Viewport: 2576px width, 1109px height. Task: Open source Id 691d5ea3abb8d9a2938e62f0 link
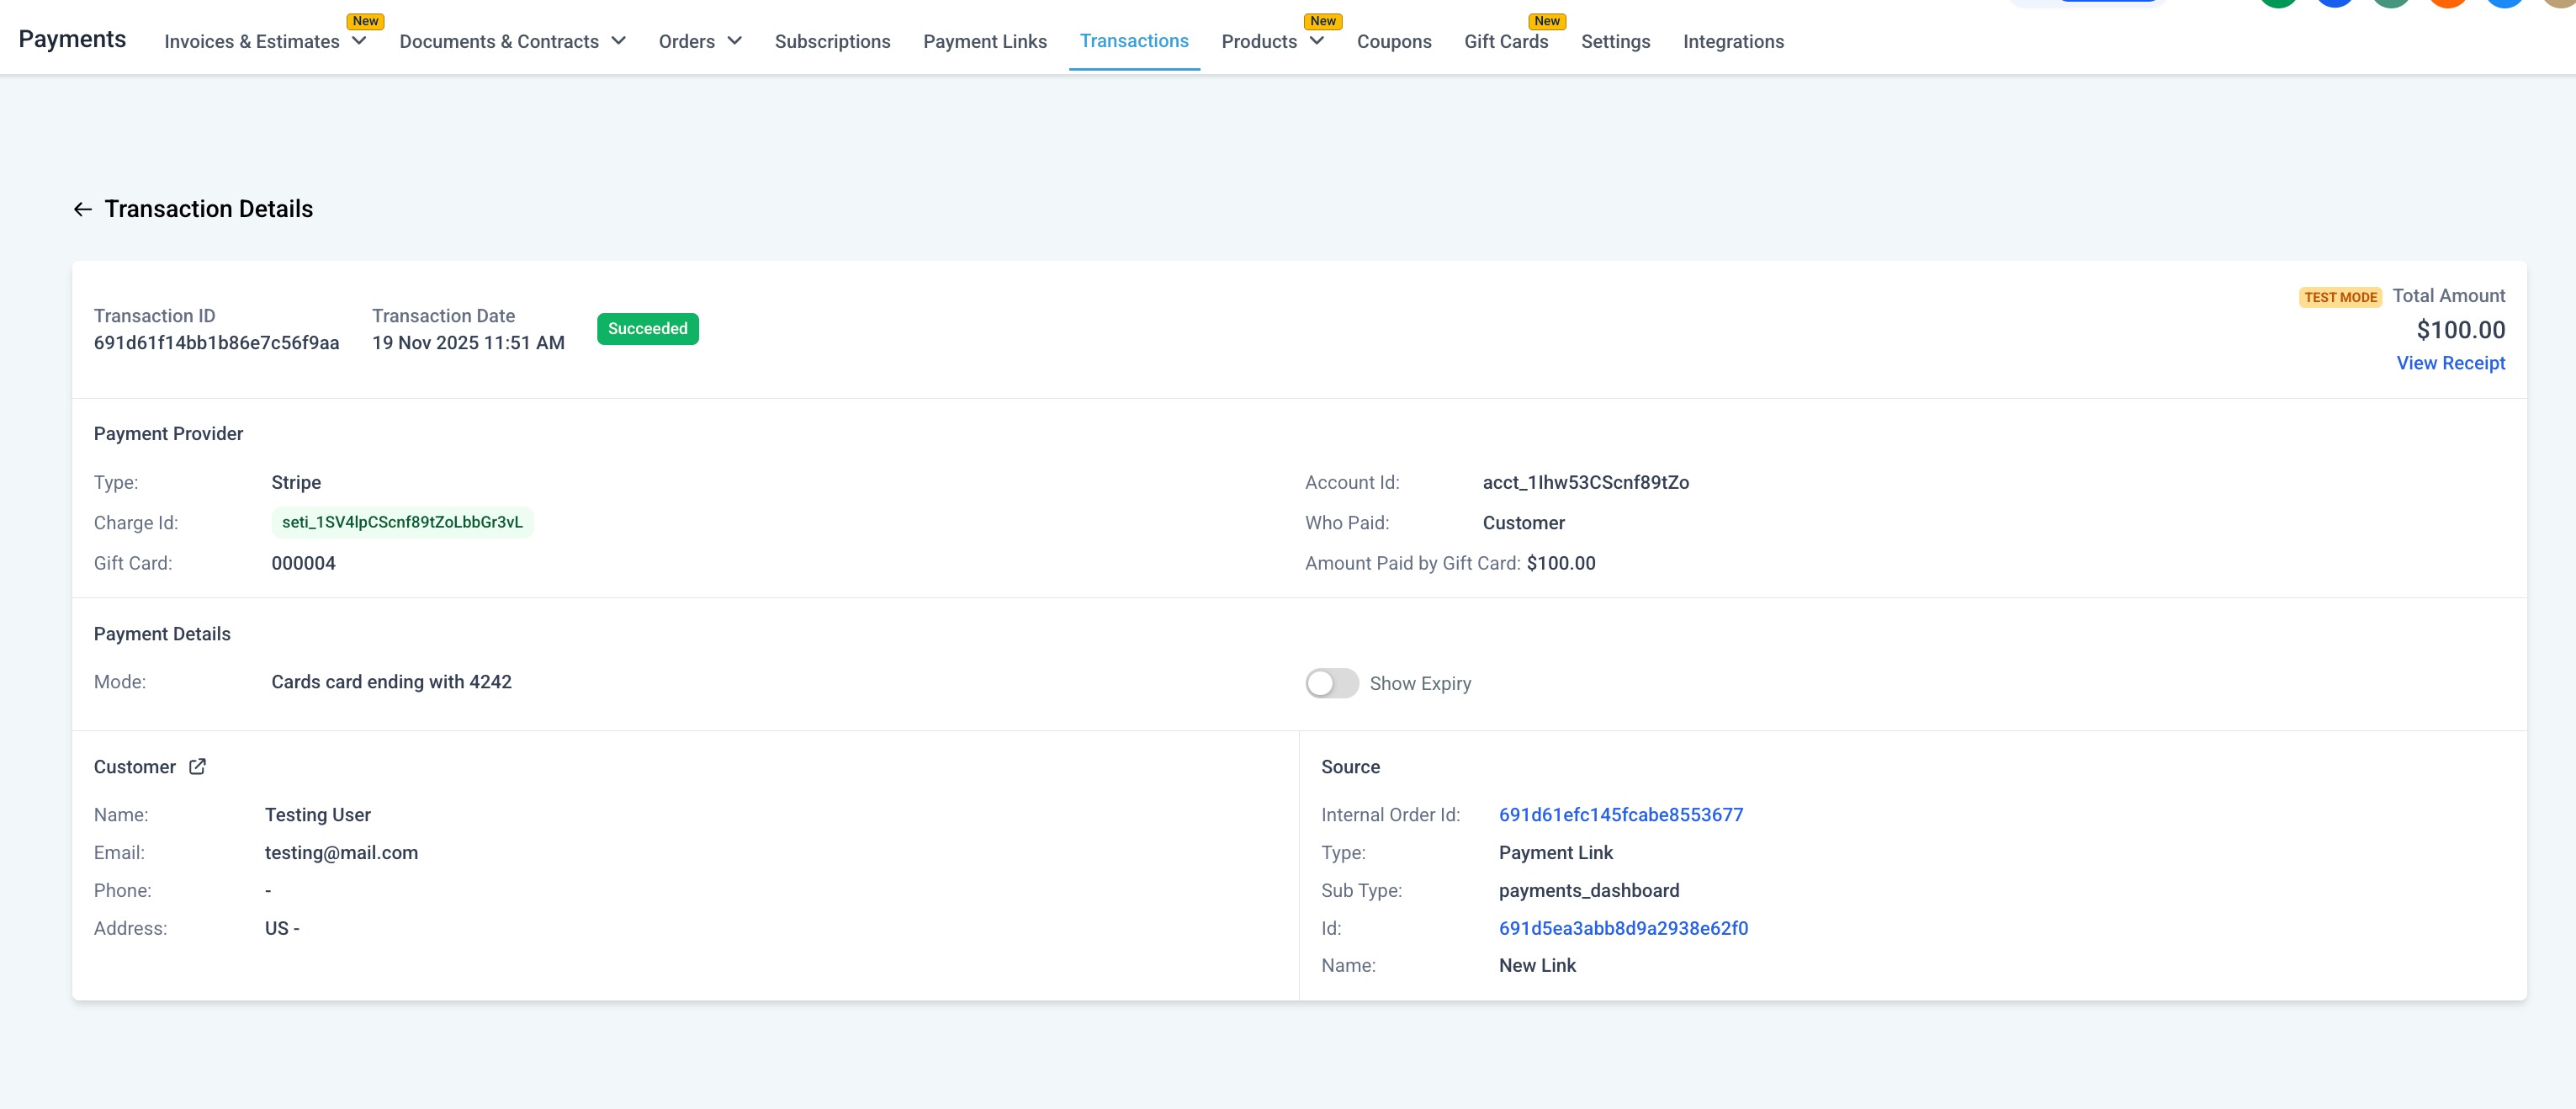click(1623, 928)
